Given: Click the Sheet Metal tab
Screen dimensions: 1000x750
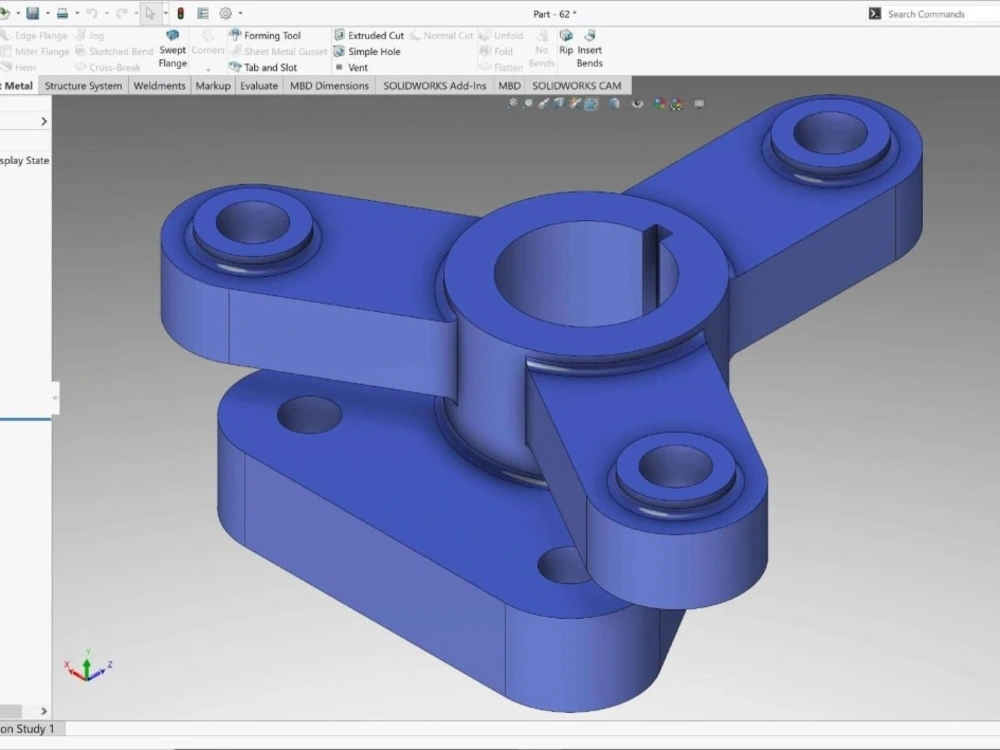Looking at the screenshot, I should point(17,85).
